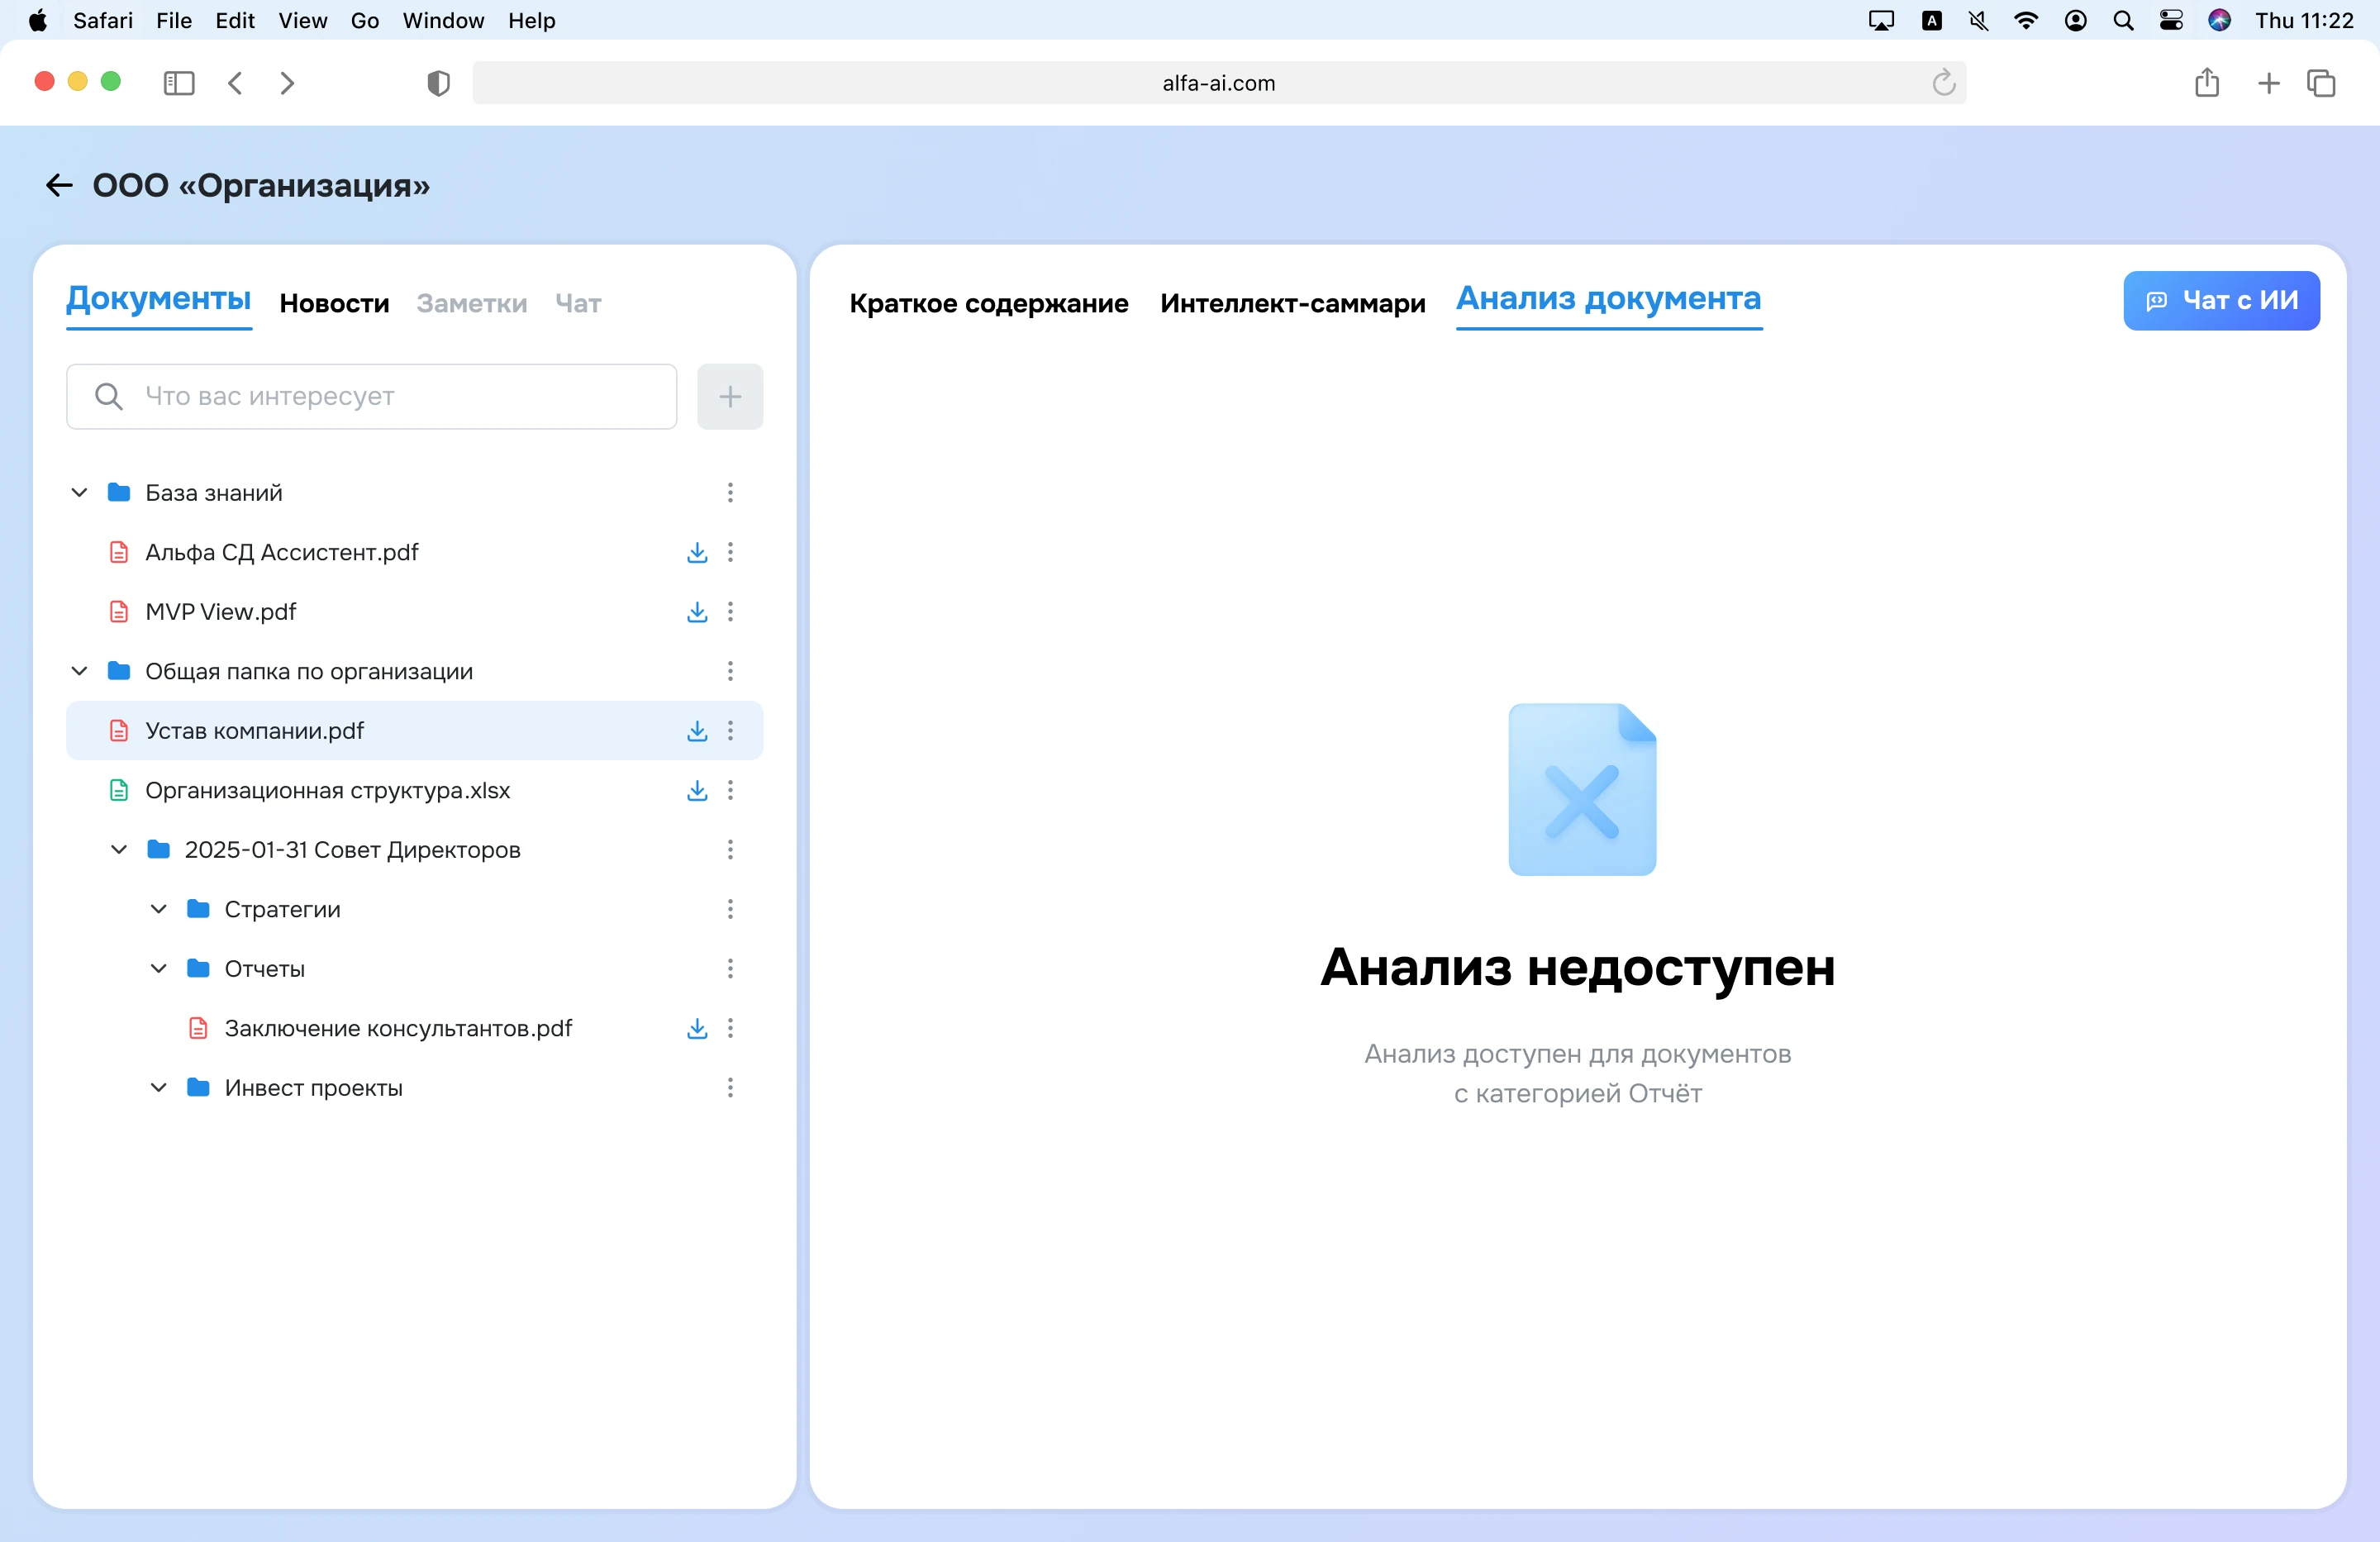Image resolution: width=2380 pixels, height=1542 pixels.
Task: Select Организационная структура.xlsx file
Action: pos(414,791)
